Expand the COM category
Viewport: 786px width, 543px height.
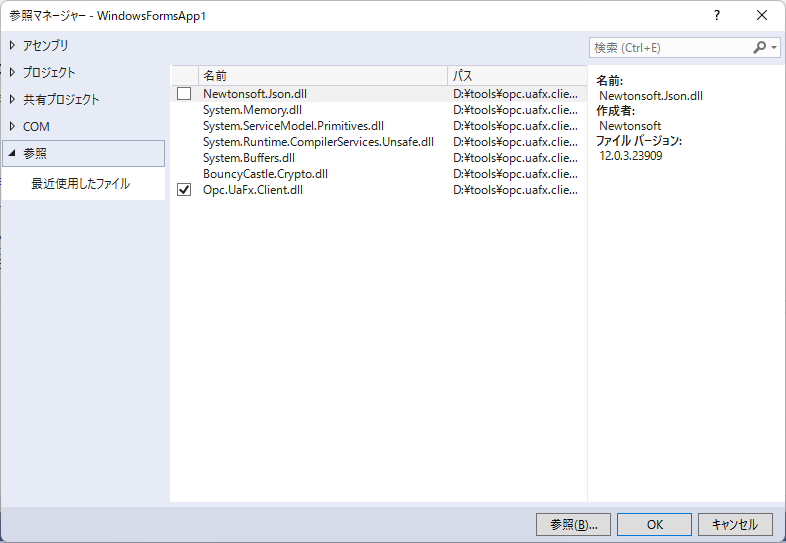tap(12, 126)
